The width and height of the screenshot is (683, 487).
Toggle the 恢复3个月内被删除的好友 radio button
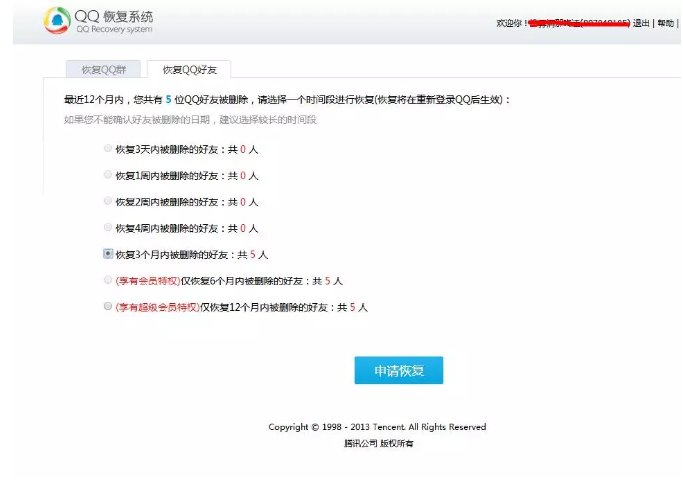[108, 254]
